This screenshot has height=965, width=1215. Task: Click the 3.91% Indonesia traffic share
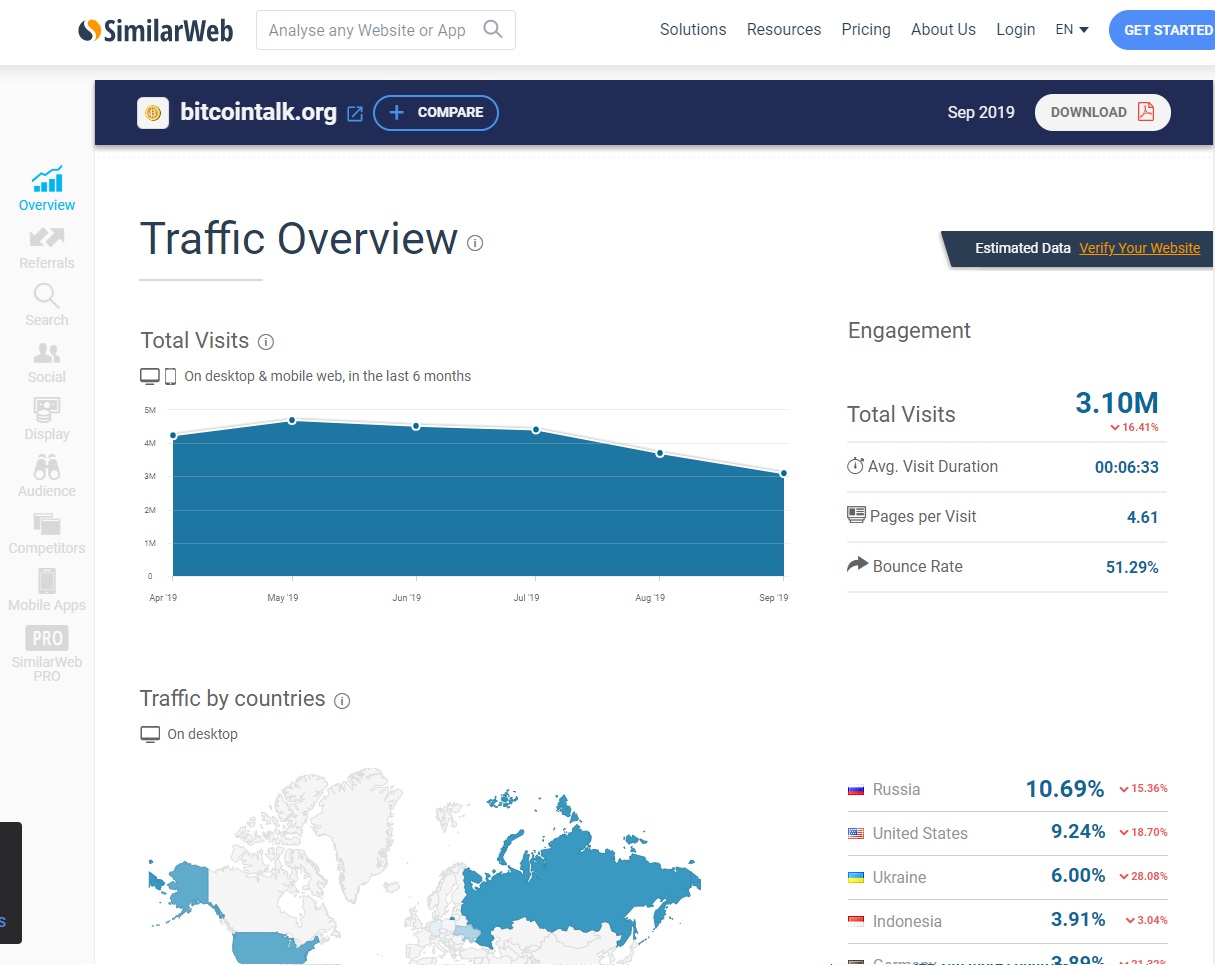[x=1078, y=920]
